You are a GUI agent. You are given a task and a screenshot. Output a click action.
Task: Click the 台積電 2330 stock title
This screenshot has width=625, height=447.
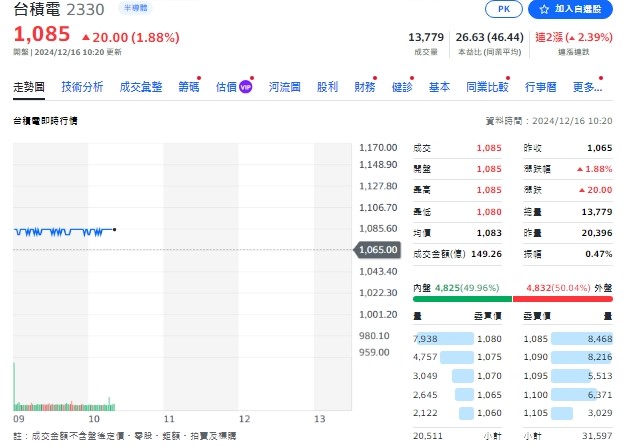(59, 9)
